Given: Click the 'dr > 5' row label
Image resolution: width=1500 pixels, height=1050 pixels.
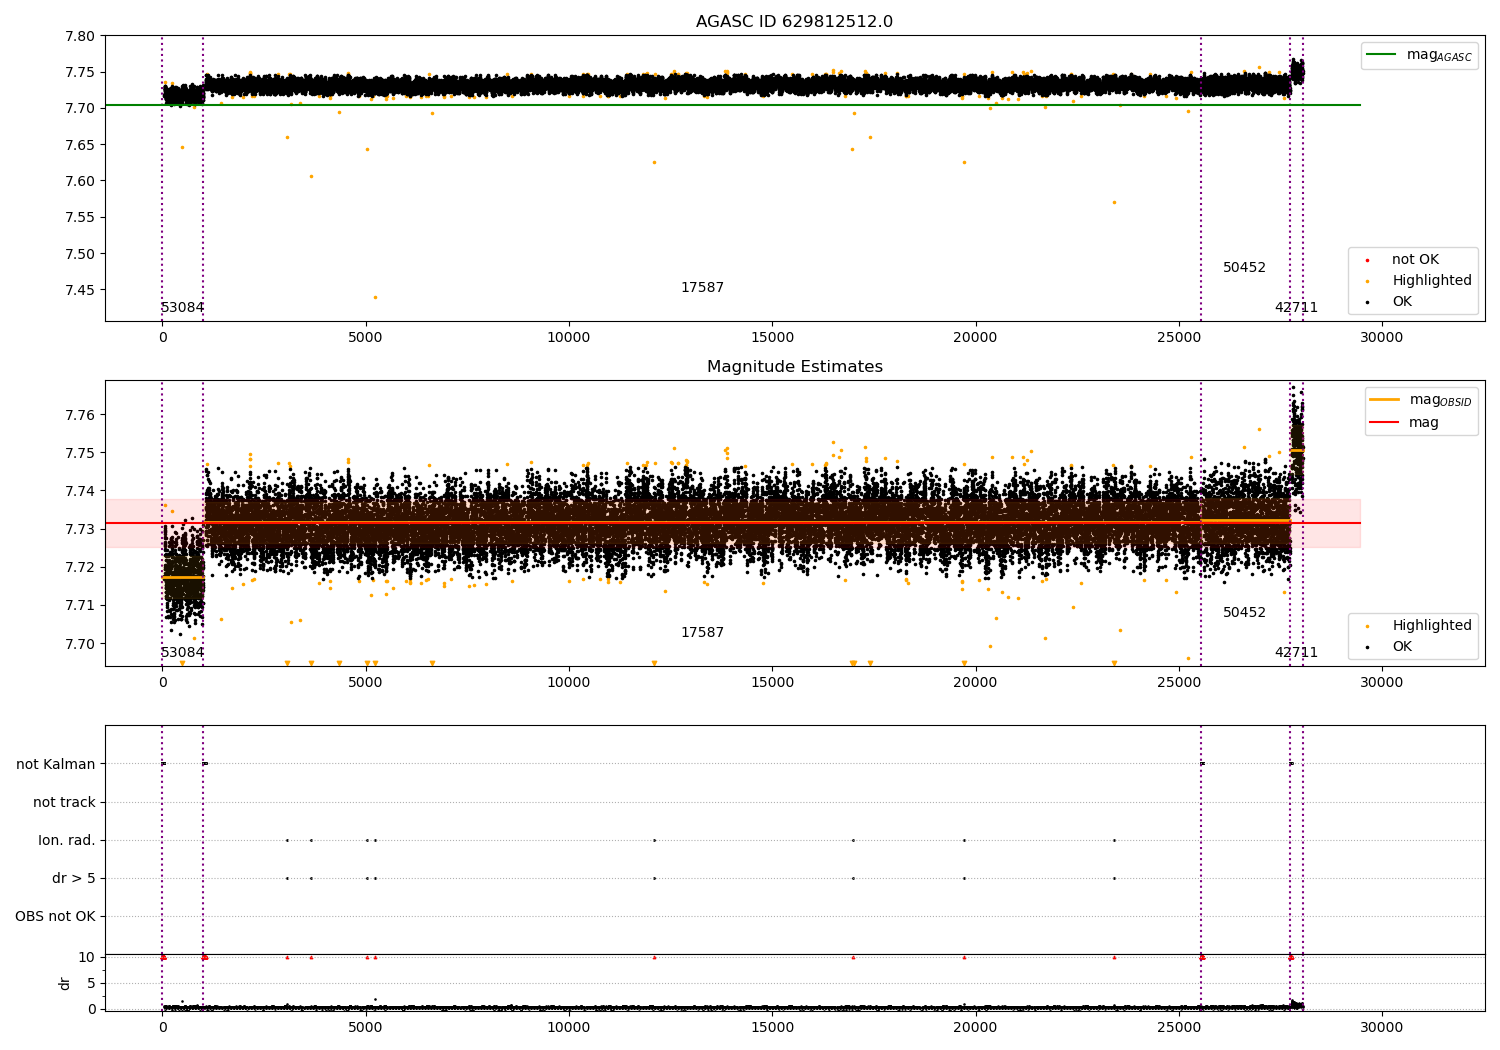Looking at the screenshot, I should 74,878.
